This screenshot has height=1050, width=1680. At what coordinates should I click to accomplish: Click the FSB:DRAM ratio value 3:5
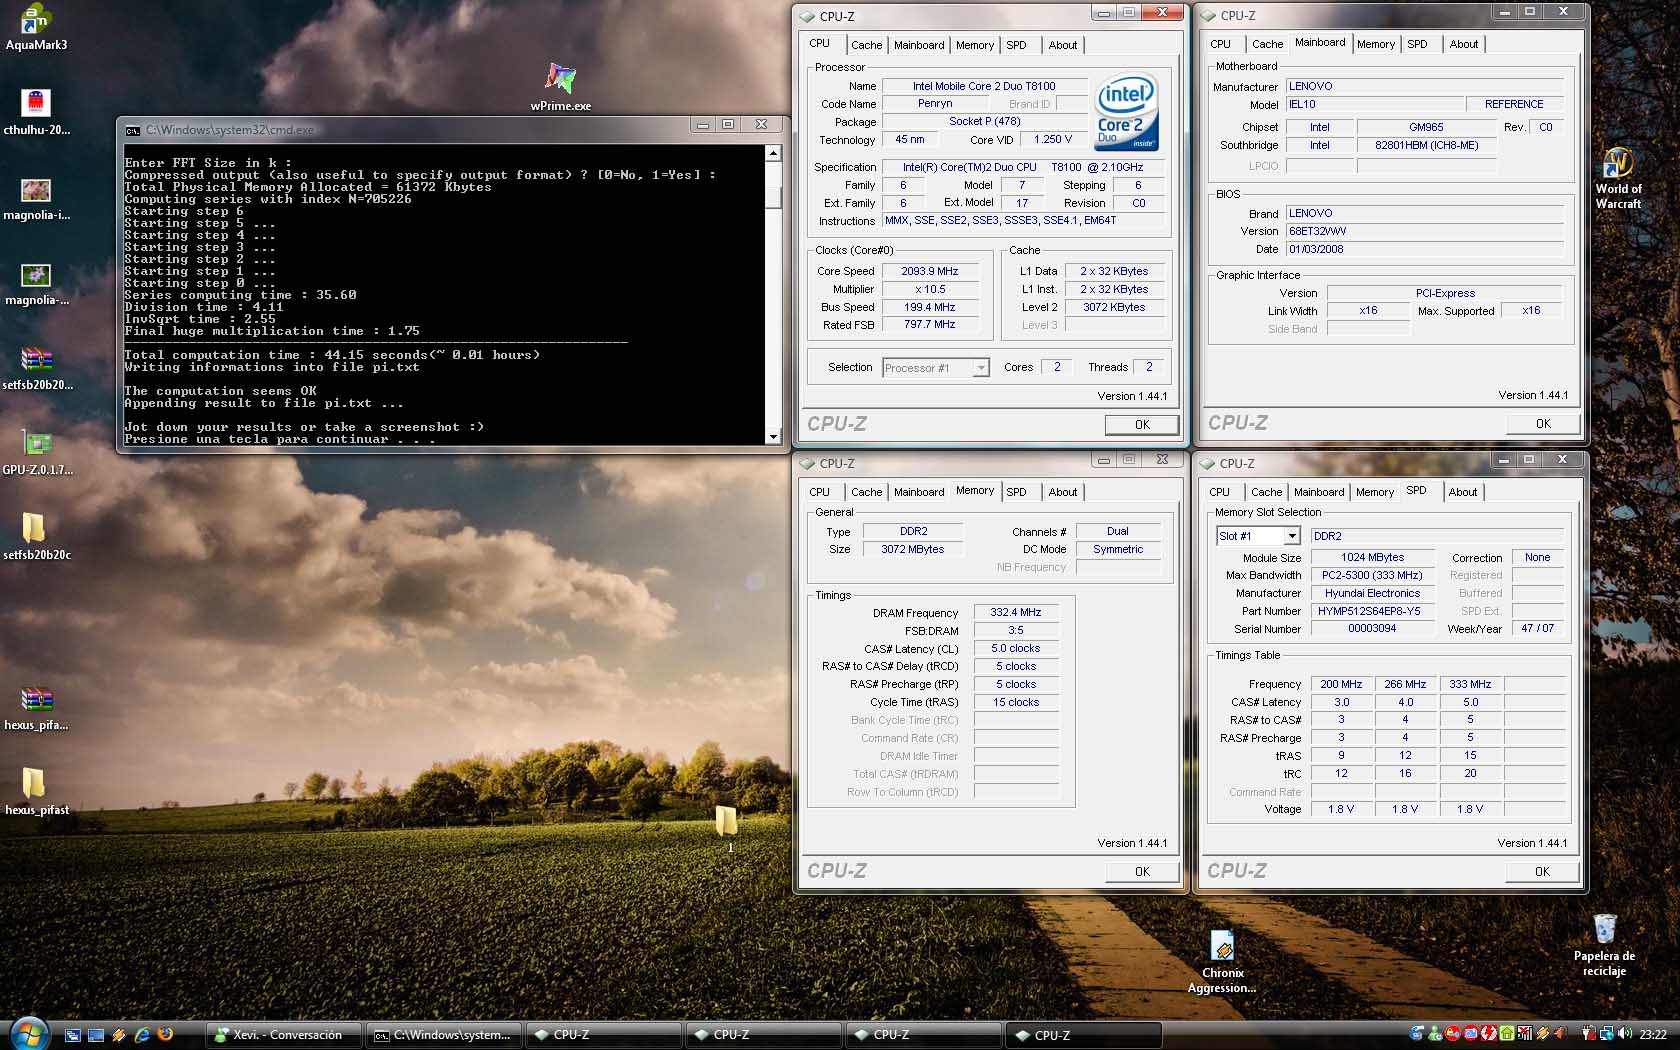[x=1015, y=630]
